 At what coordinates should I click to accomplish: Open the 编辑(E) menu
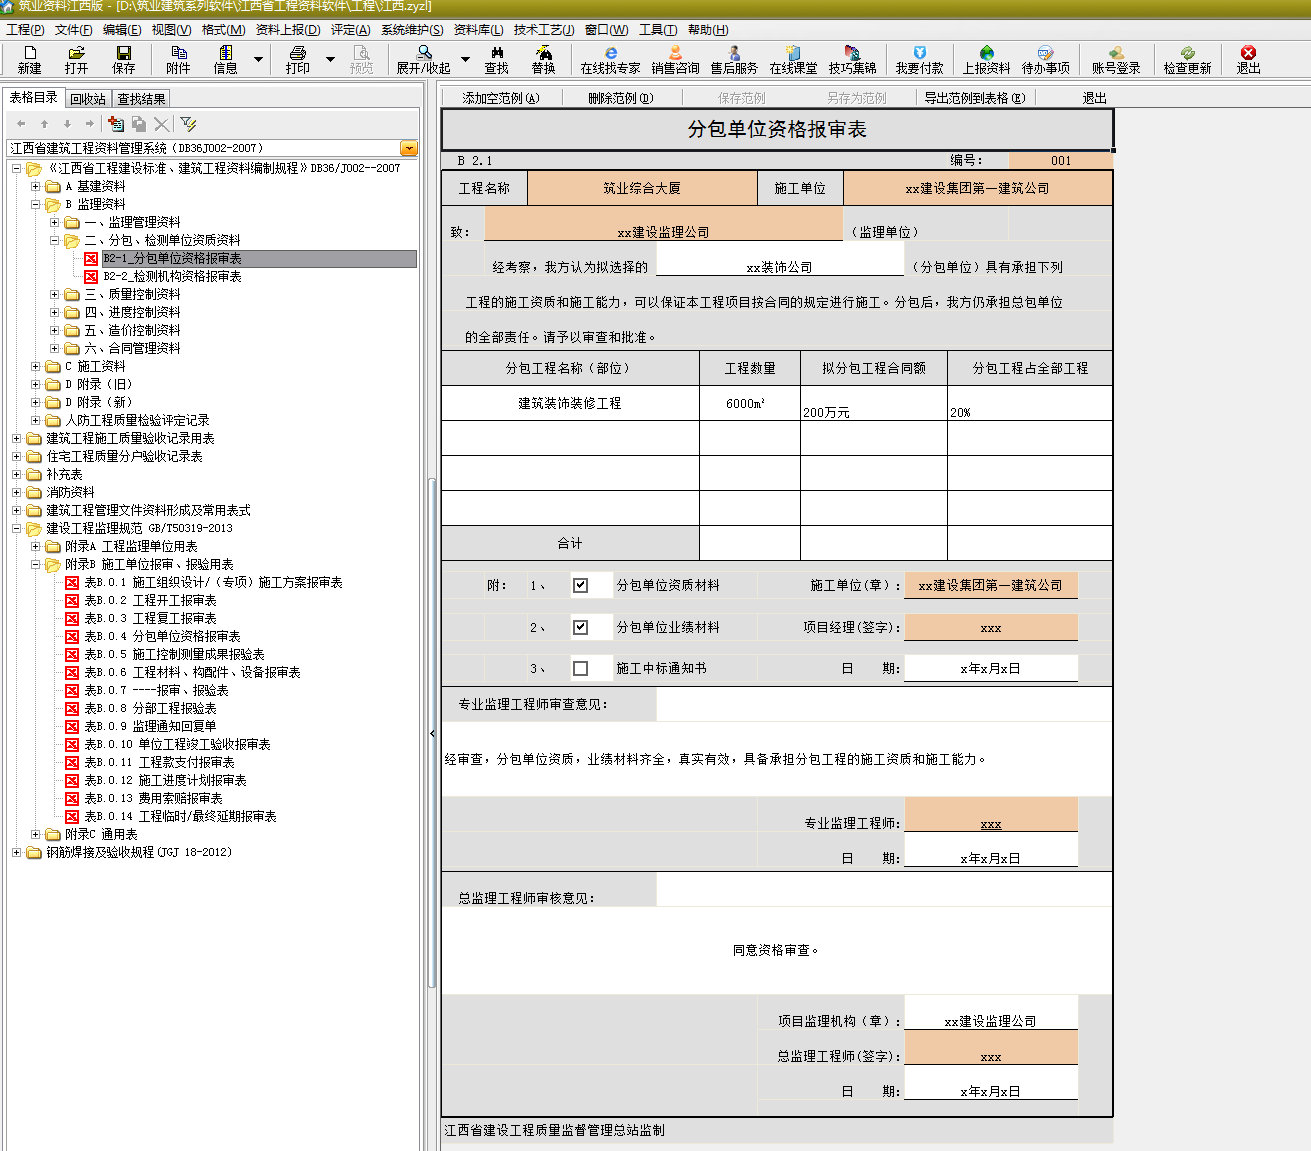point(122,30)
